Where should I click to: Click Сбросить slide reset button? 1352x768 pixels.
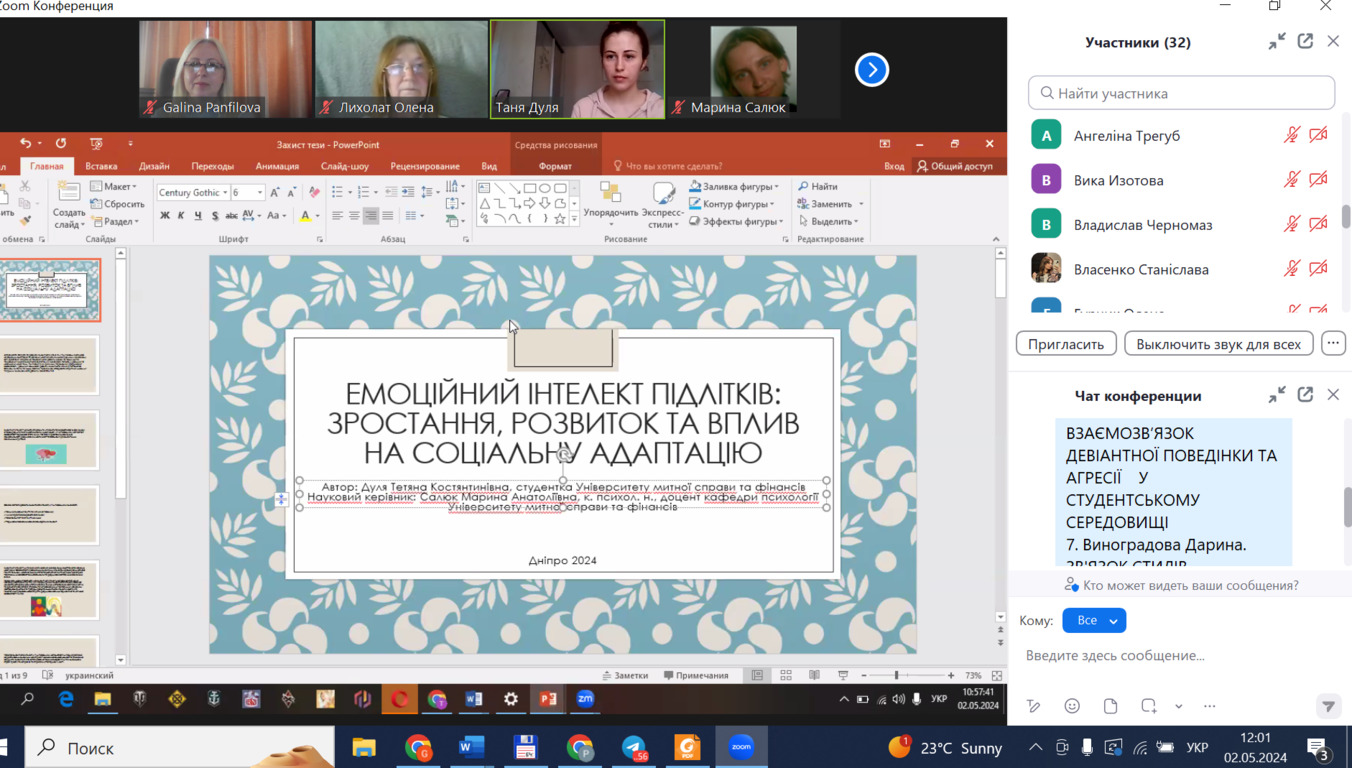[x=118, y=204]
